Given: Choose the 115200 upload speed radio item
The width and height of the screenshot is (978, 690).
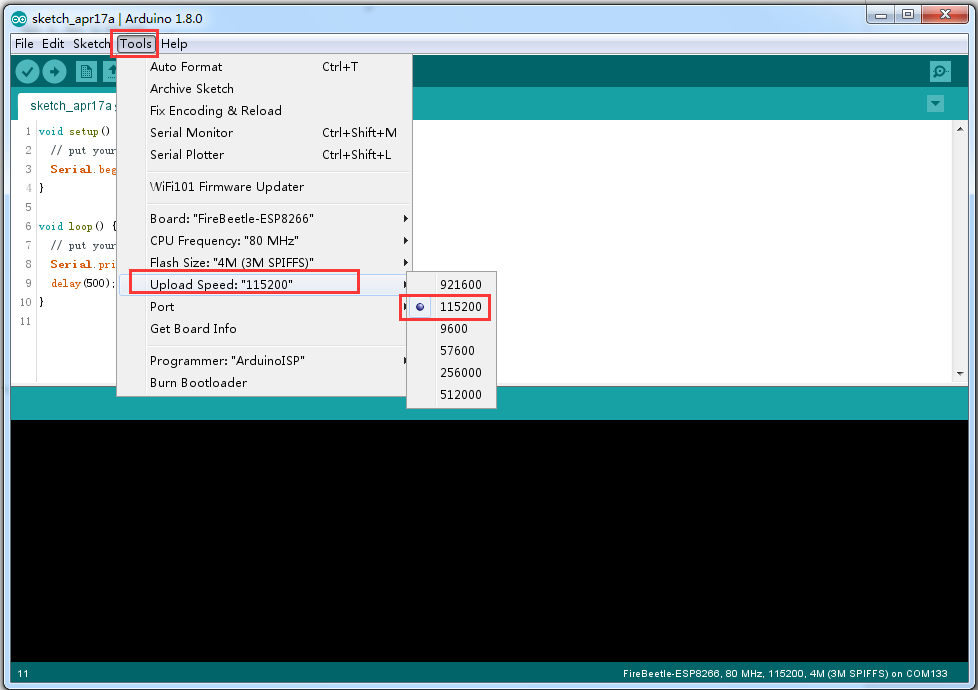Looking at the screenshot, I should pos(460,307).
